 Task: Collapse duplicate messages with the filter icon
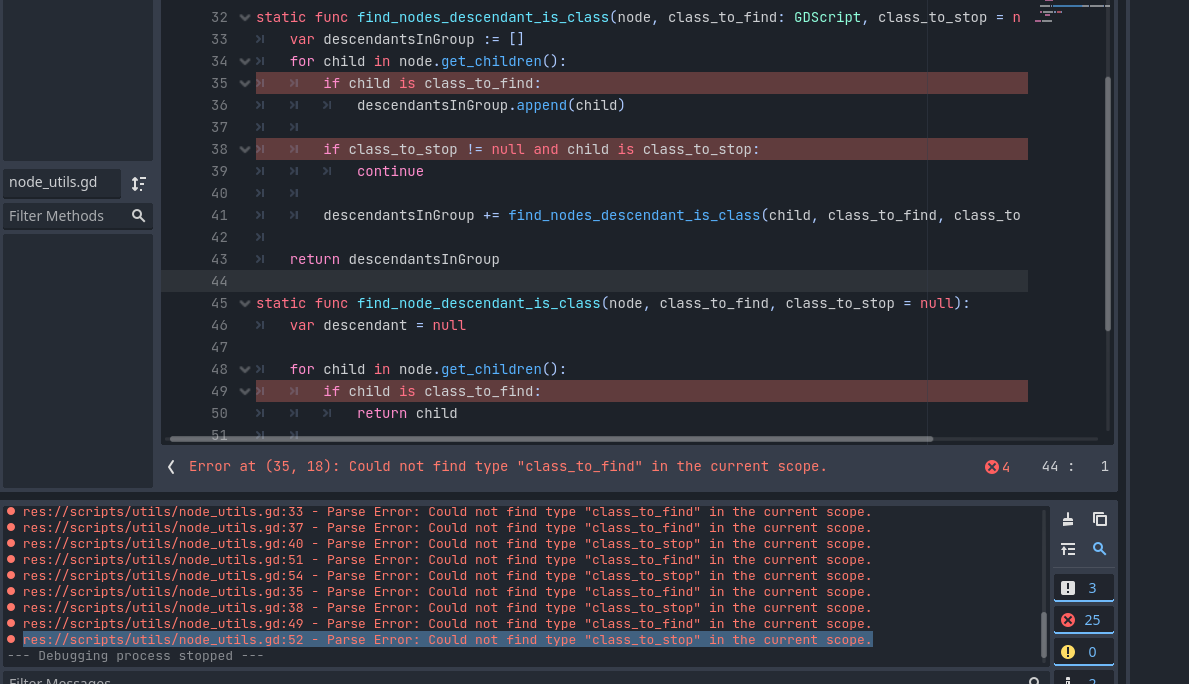tap(1067, 548)
